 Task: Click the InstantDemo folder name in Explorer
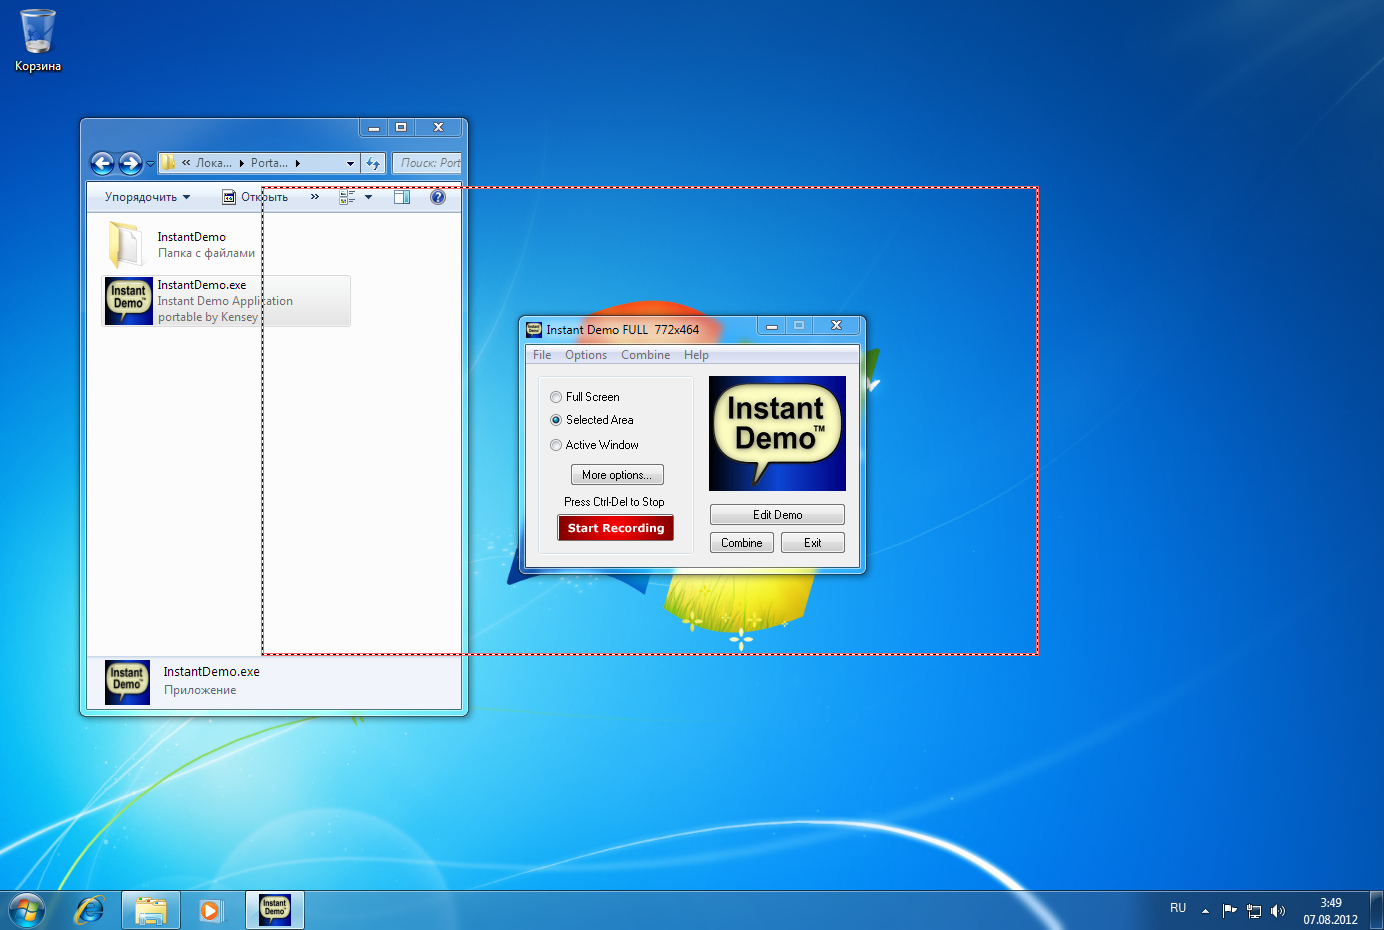(192, 237)
